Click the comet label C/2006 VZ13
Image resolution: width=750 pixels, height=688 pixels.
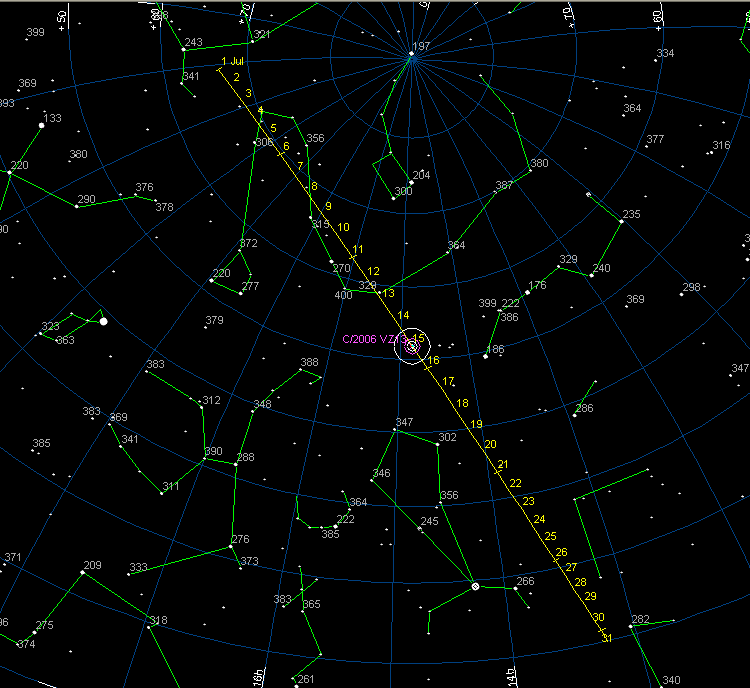tap(375, 339)
